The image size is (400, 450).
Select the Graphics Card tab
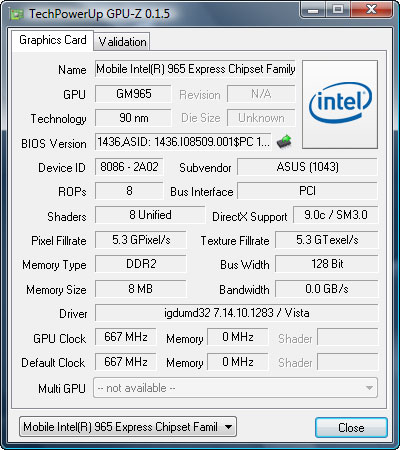[53, 40]
